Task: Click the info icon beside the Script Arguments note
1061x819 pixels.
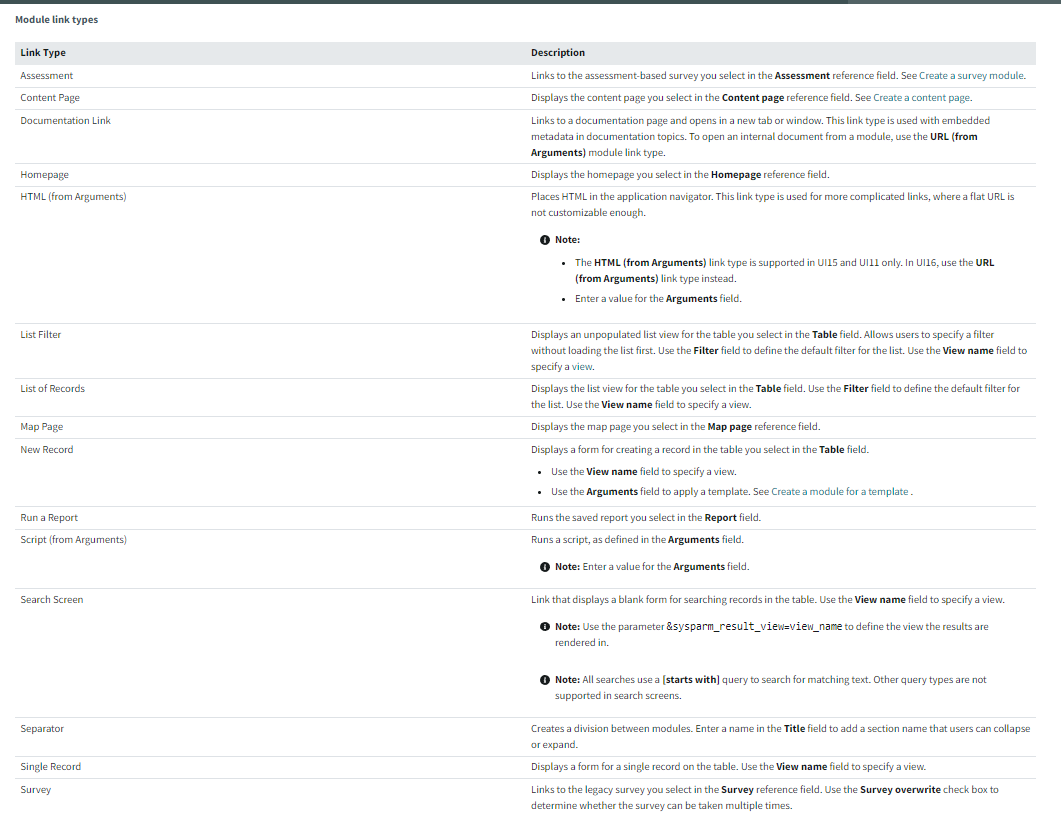Action: tap(545, 567)
